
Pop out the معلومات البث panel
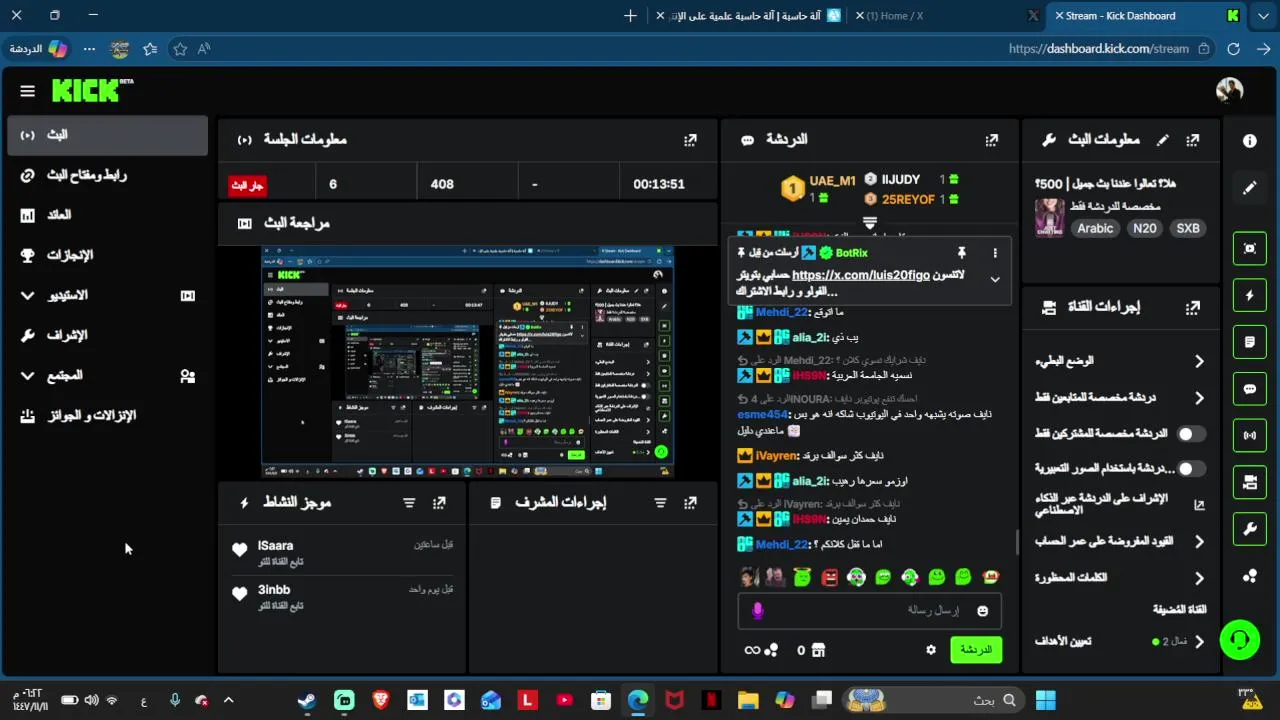pyautogui.click(x=1192, y=140)
